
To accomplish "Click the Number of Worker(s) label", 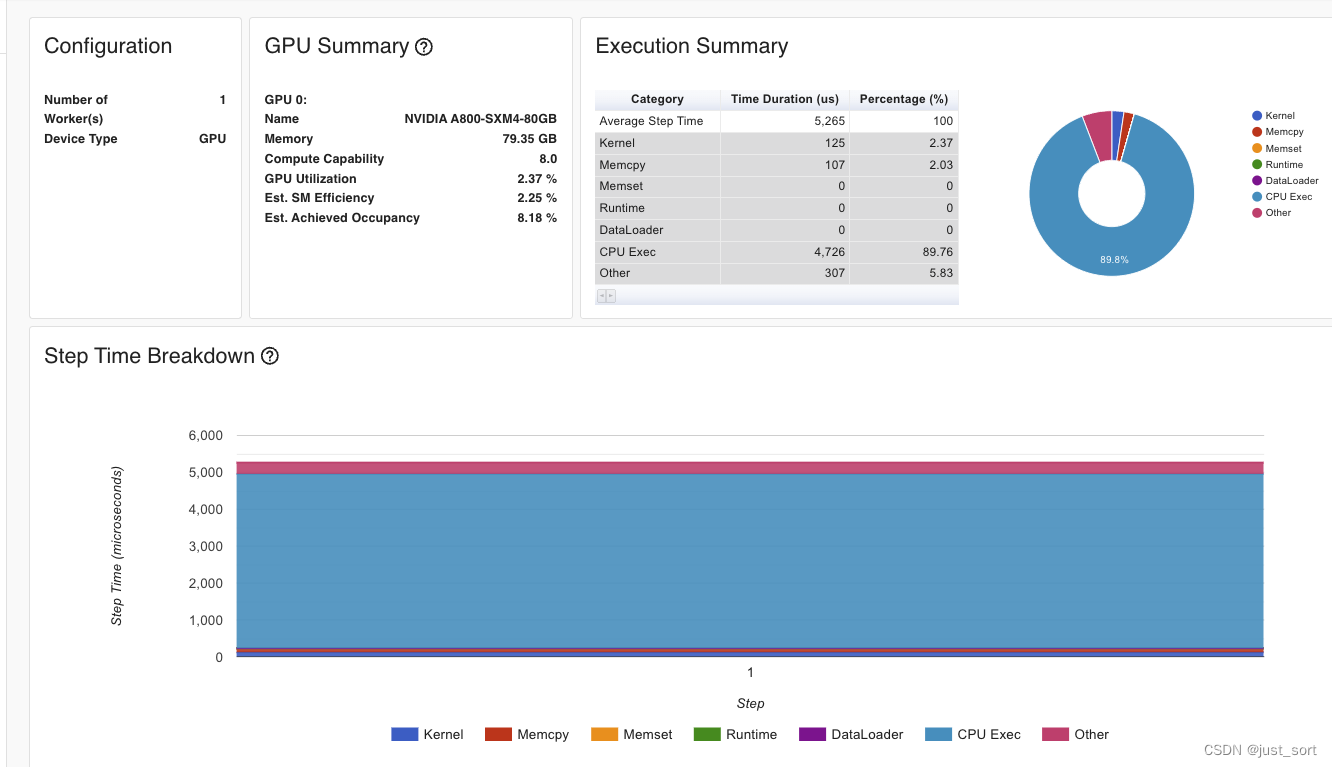I will pos(76,109).
